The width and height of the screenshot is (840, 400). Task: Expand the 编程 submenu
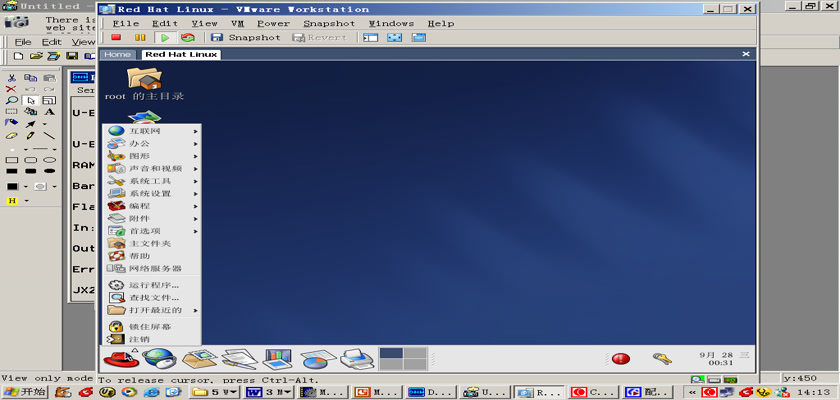click(x=152, y=206)
